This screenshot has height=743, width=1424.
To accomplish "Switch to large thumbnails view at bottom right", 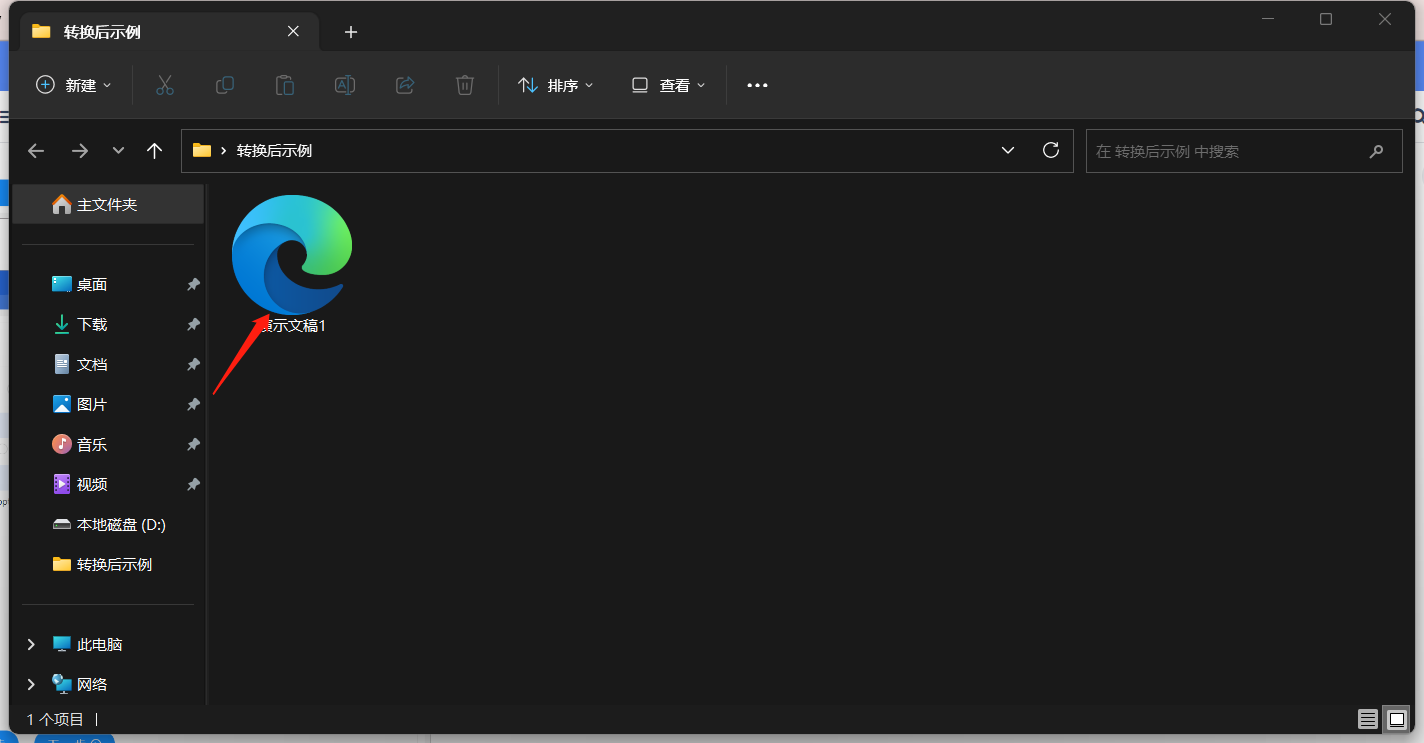I will click(x=1397, y=719).
